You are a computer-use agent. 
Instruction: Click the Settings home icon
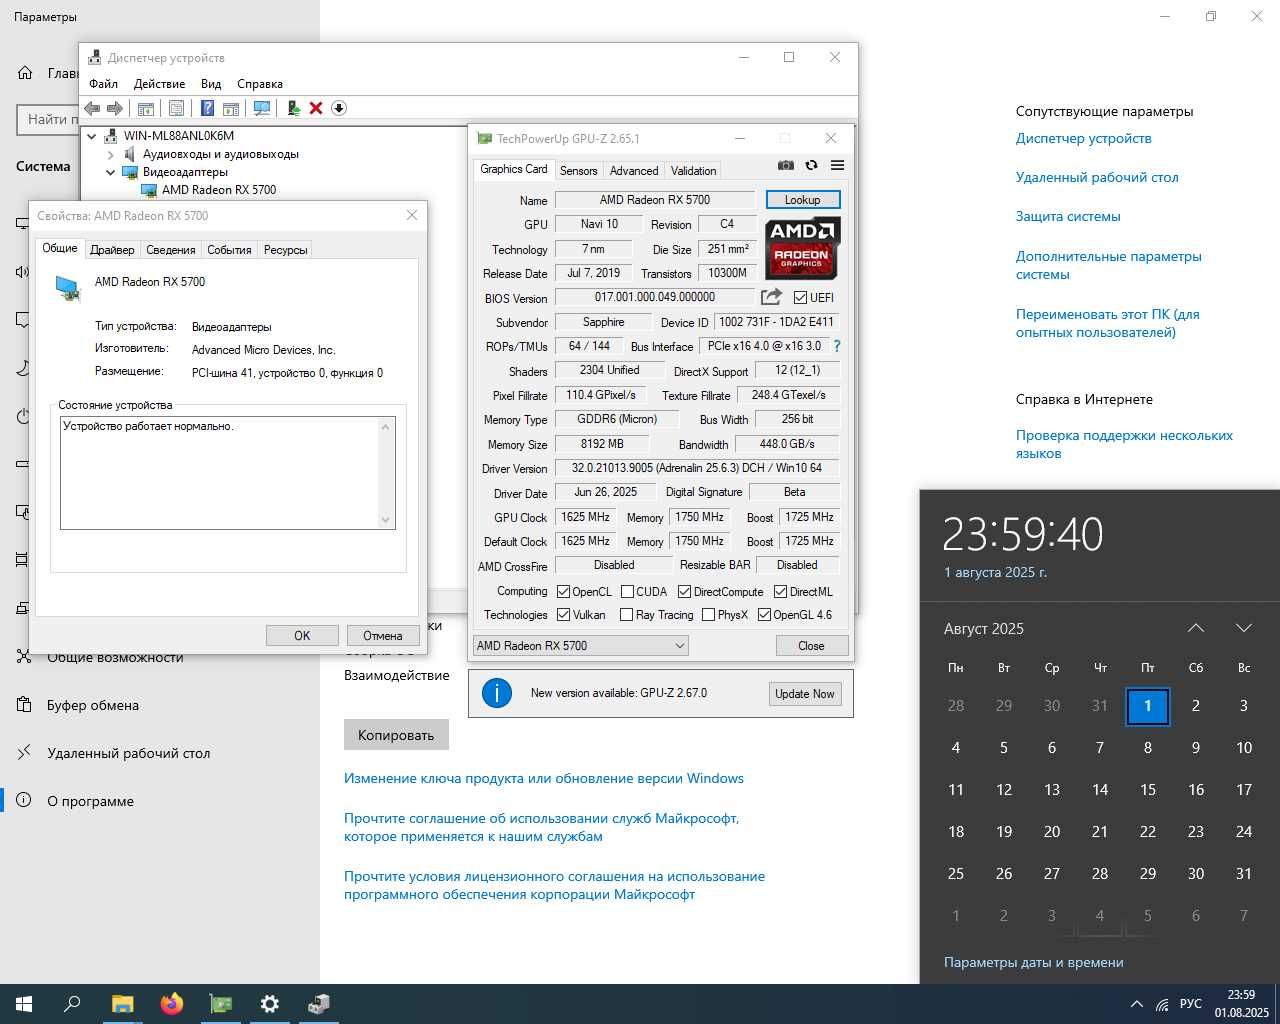click(x=25, y=73)
